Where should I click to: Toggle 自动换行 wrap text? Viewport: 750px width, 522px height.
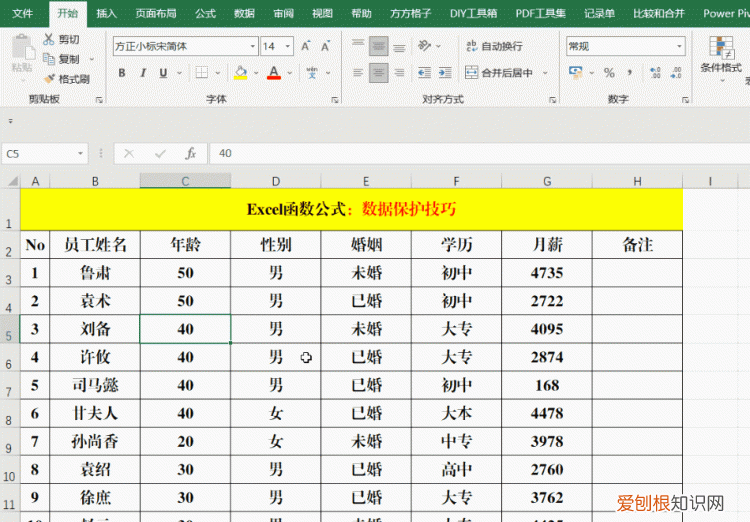494,46
